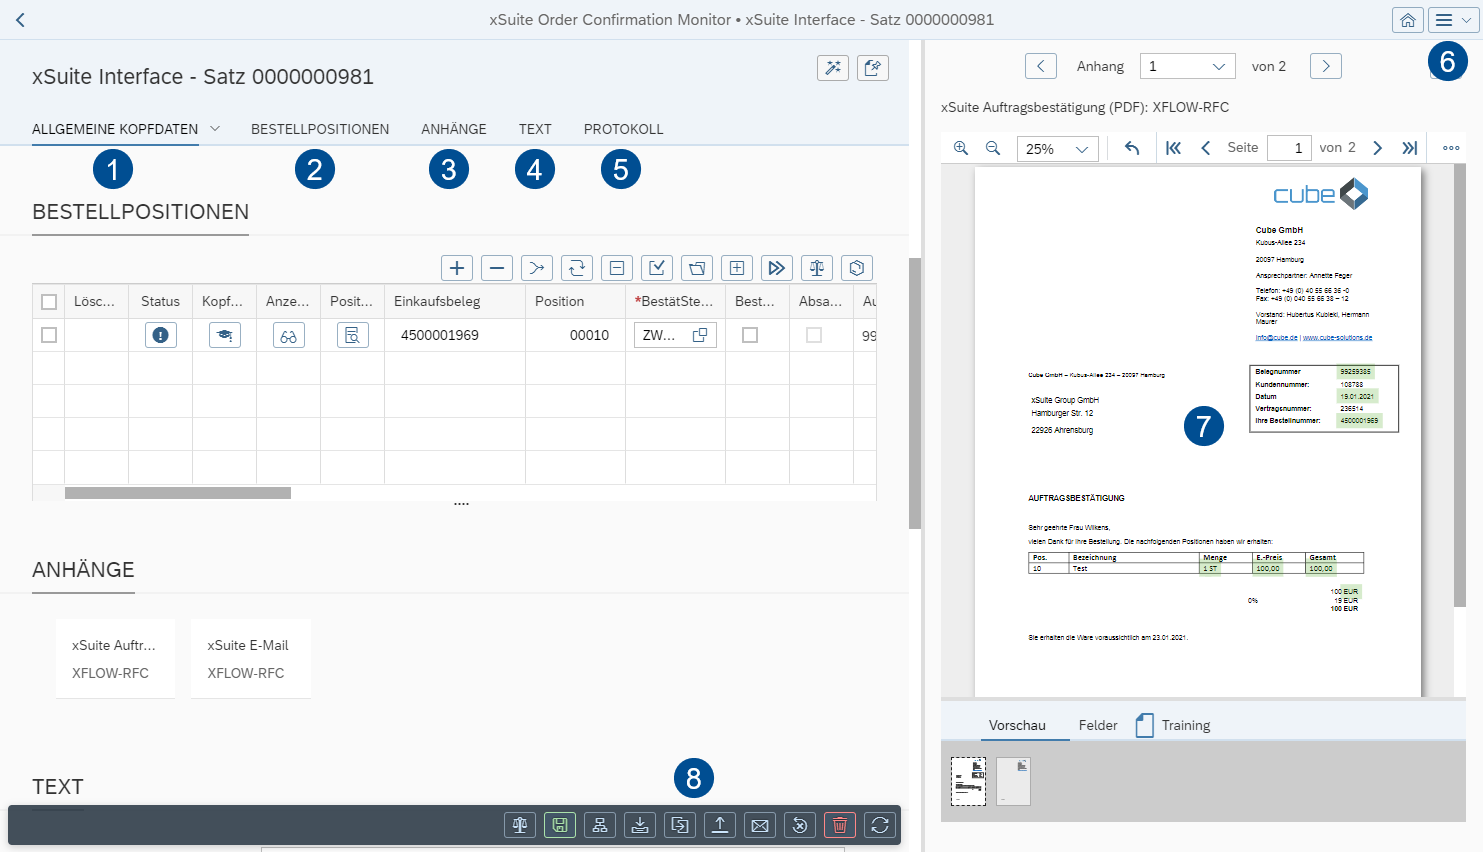
Task: Add a row with the plus icon
Action: [x=457, y=268]
